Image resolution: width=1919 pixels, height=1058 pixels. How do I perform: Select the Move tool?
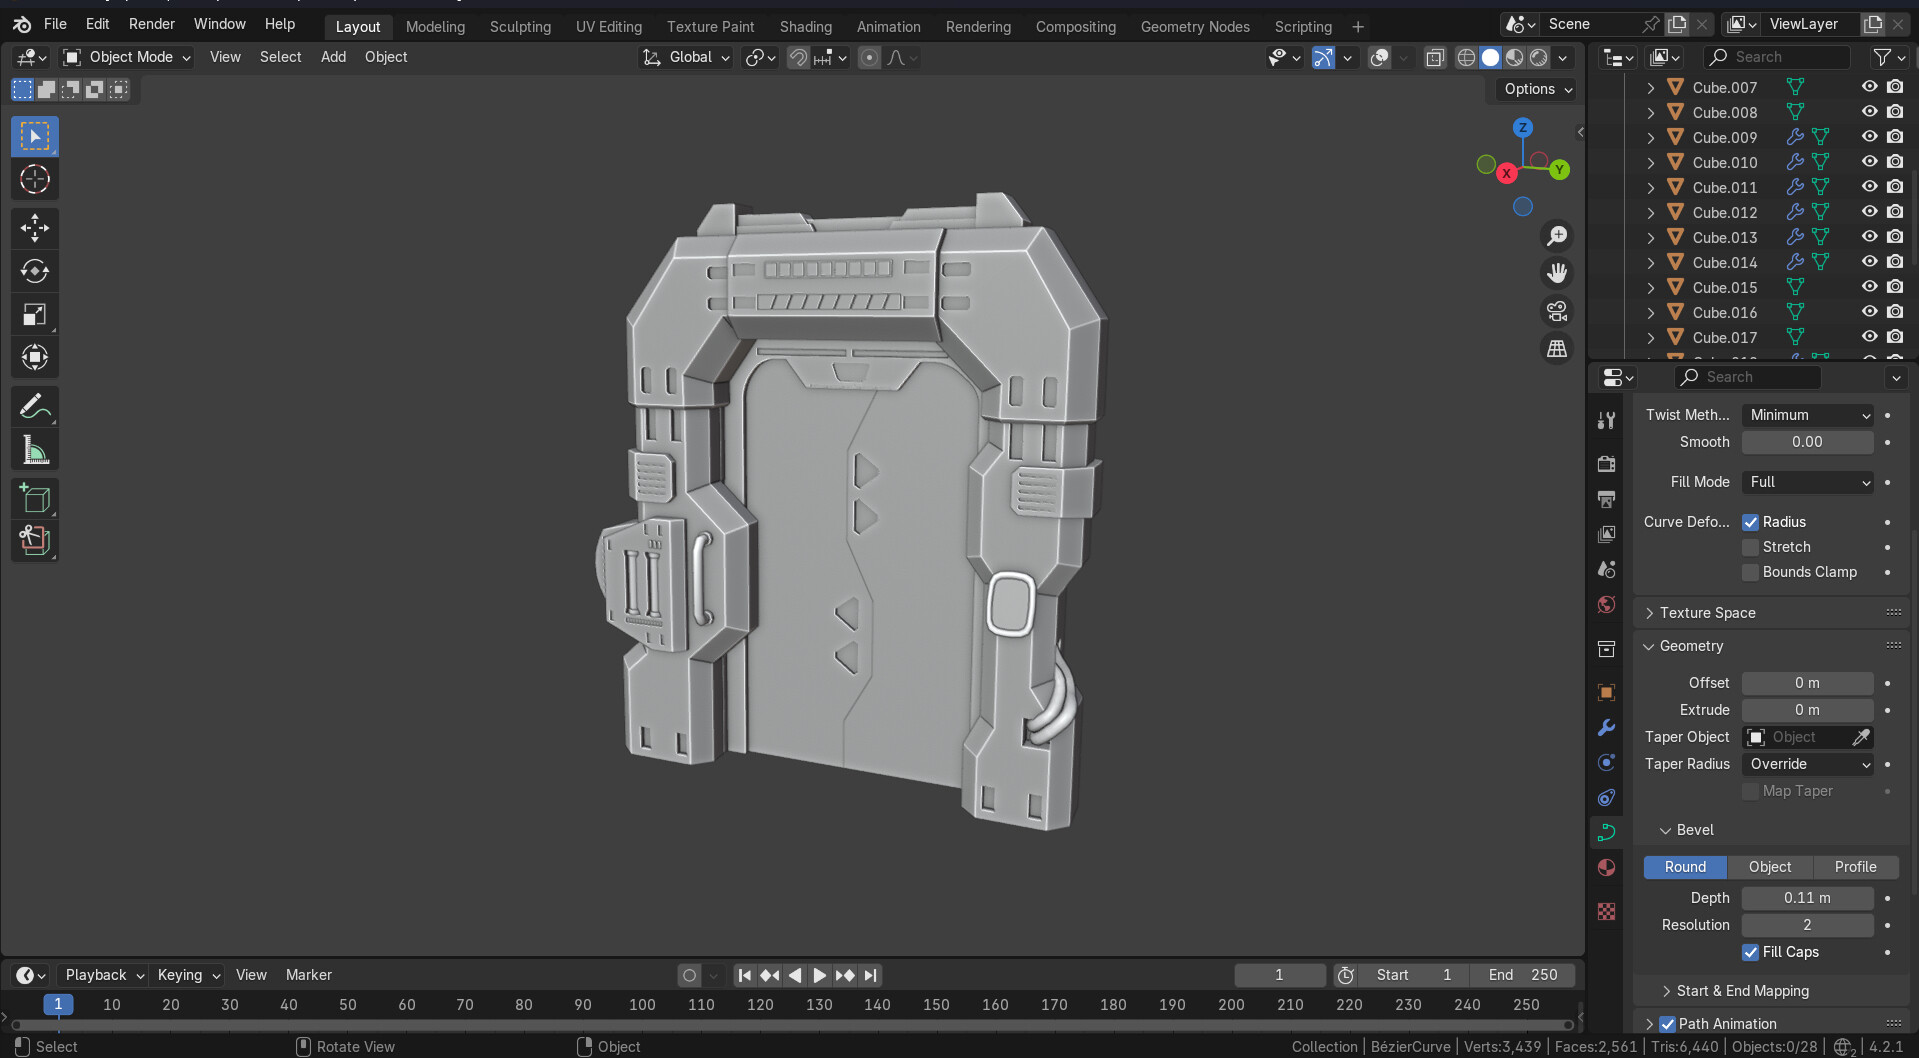tap(34, 227)
